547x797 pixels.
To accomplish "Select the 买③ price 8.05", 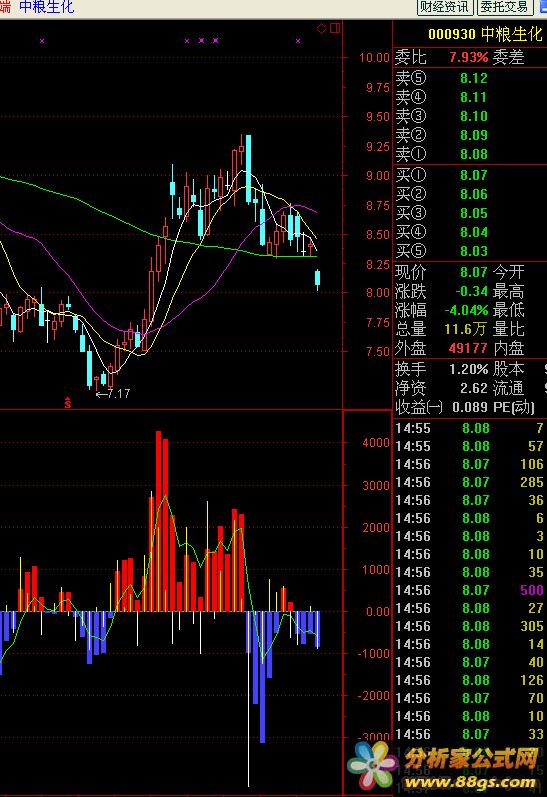I will pos(474,213).
